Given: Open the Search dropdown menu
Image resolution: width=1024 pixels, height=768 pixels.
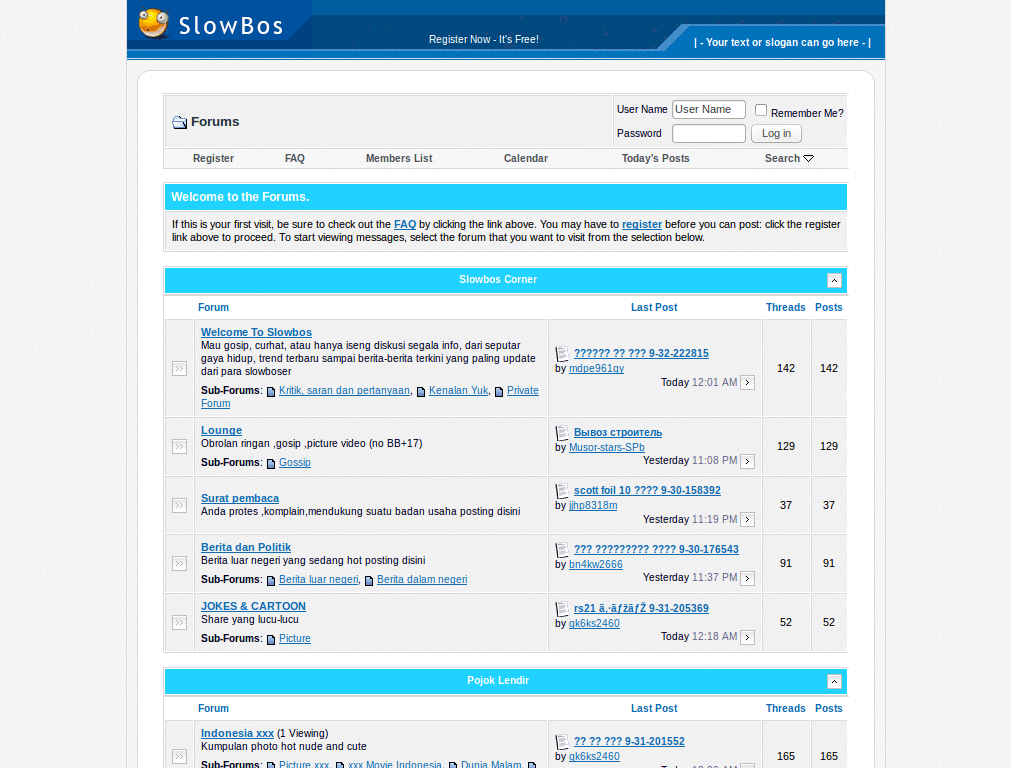Looking at the screenshot, I should coord(789,159).
